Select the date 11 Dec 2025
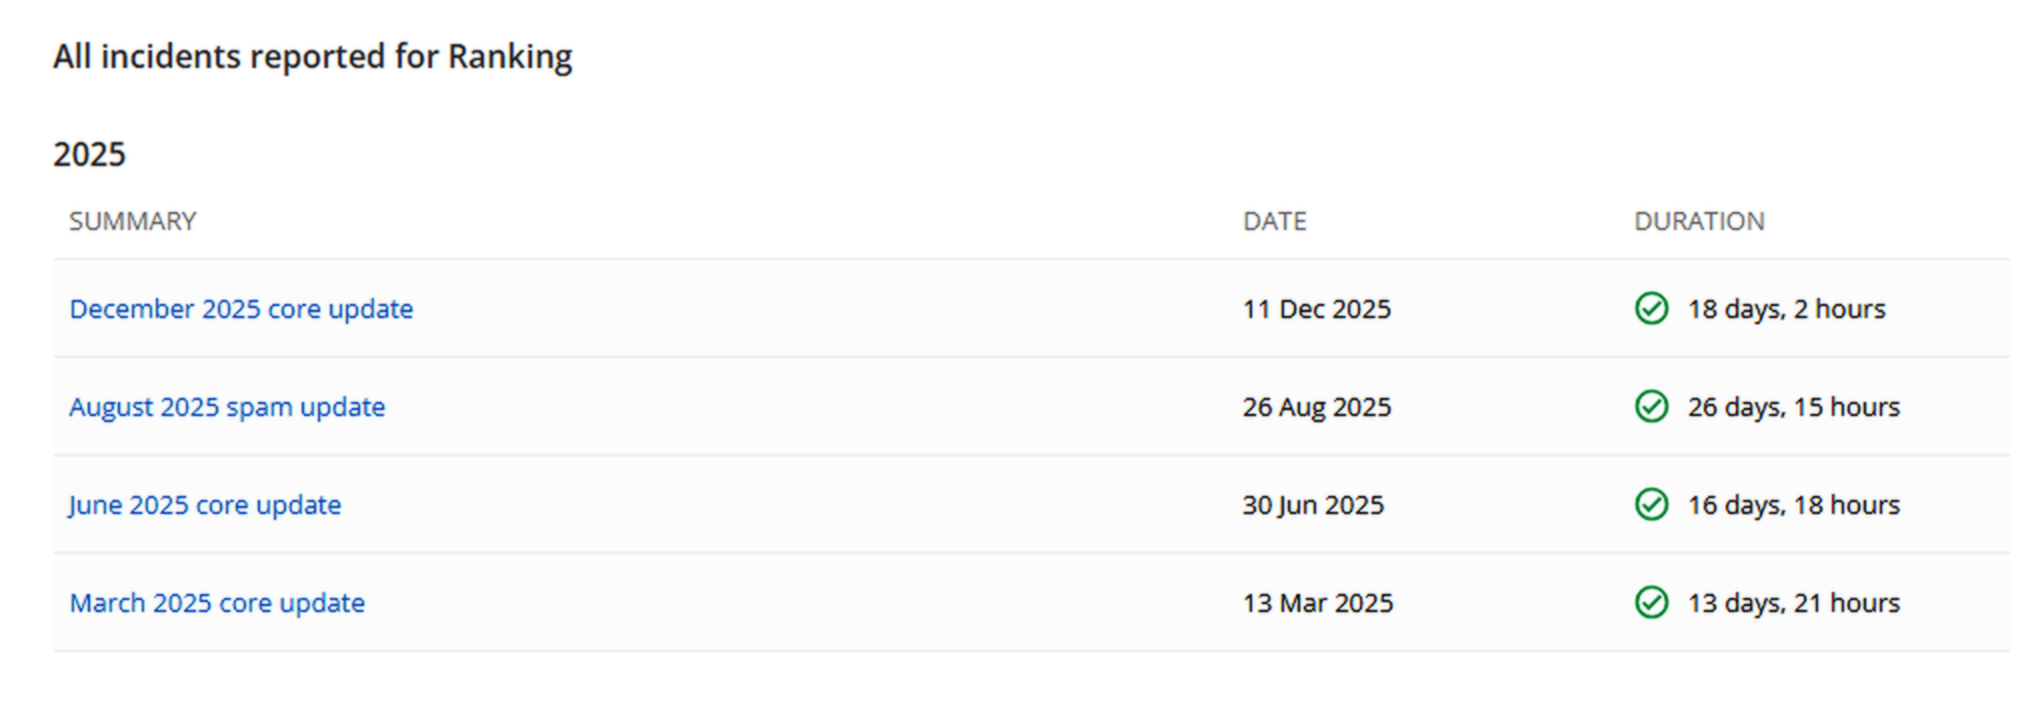2024x704 pixels. pyautogui.click(x=1316, y=309)
